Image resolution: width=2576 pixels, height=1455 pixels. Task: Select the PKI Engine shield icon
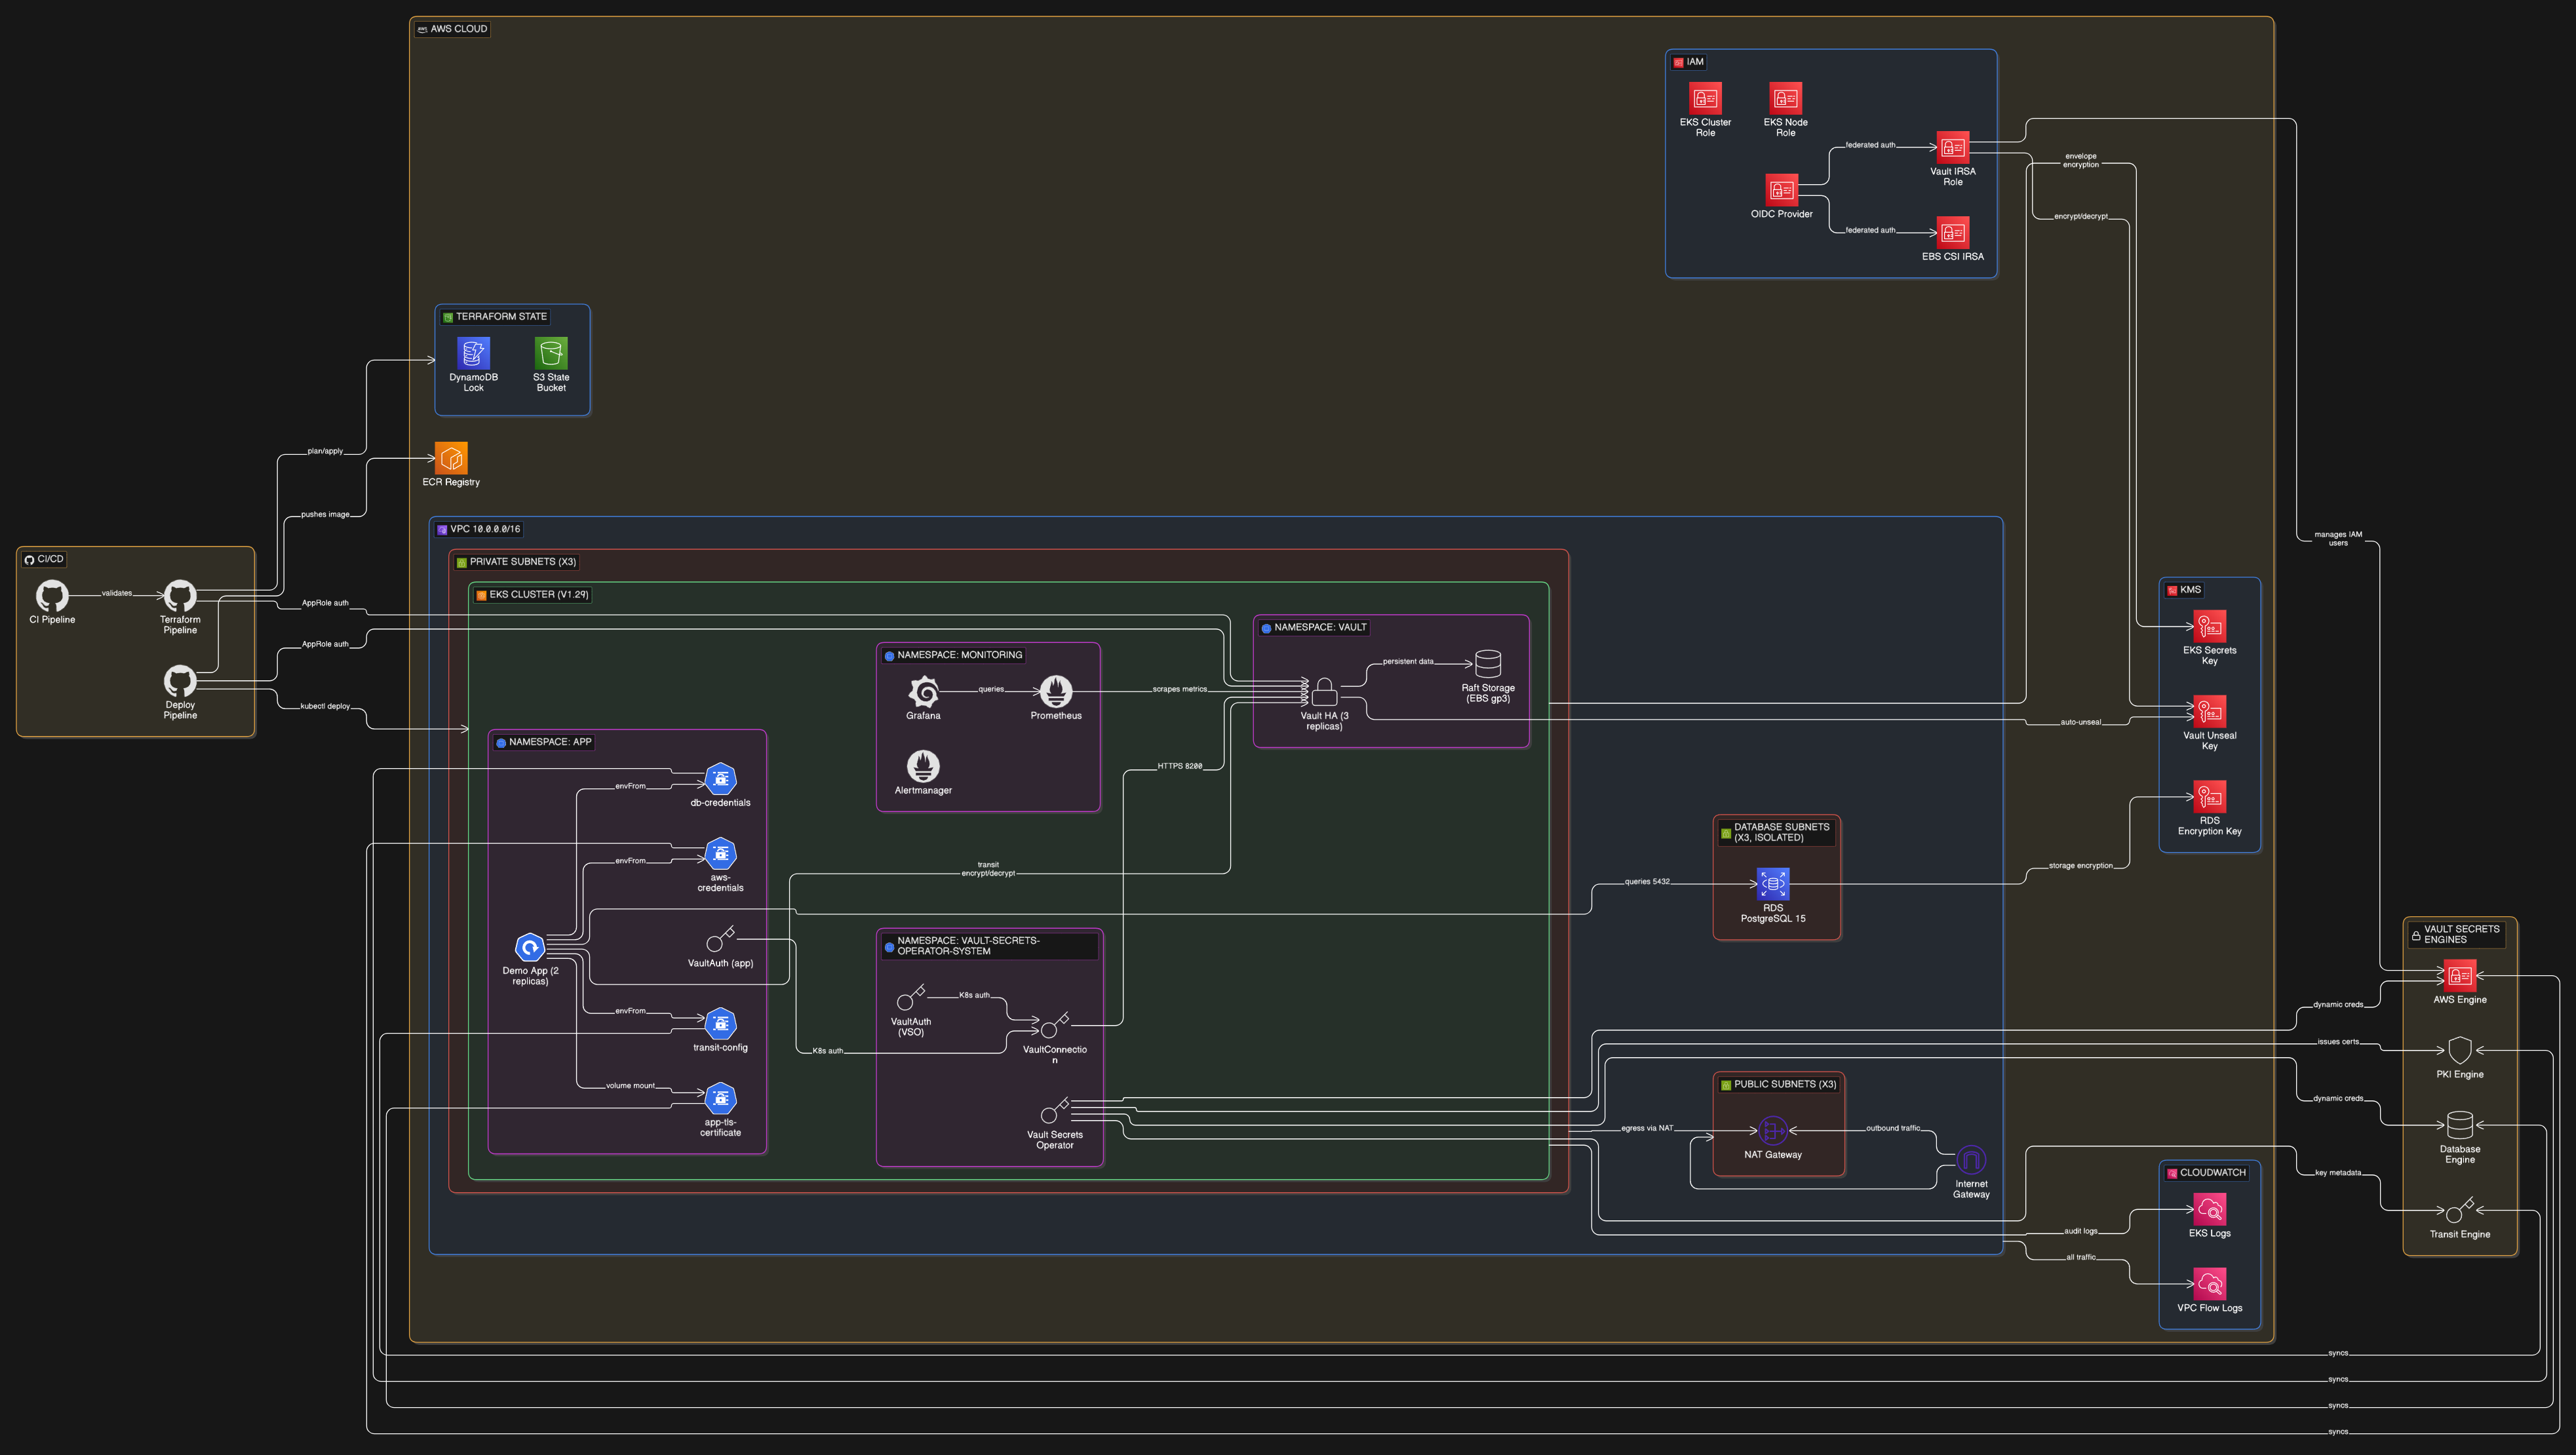(x=2460, y=1050)
